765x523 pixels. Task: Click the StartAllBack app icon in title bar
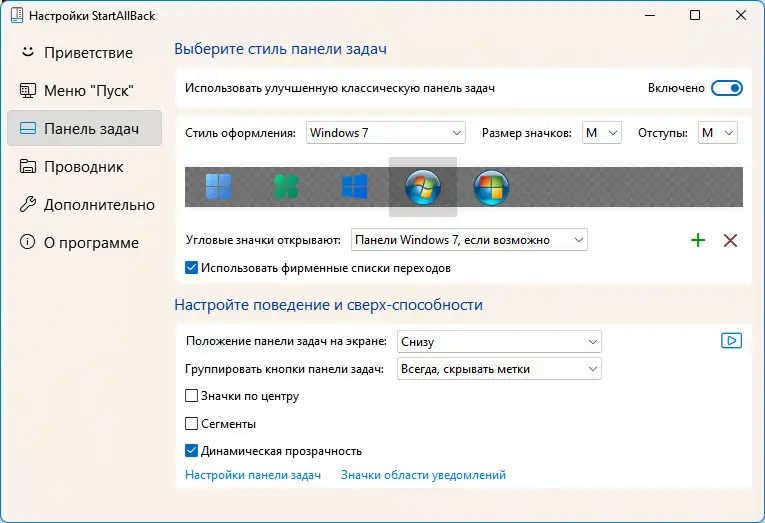pos(17,15)
